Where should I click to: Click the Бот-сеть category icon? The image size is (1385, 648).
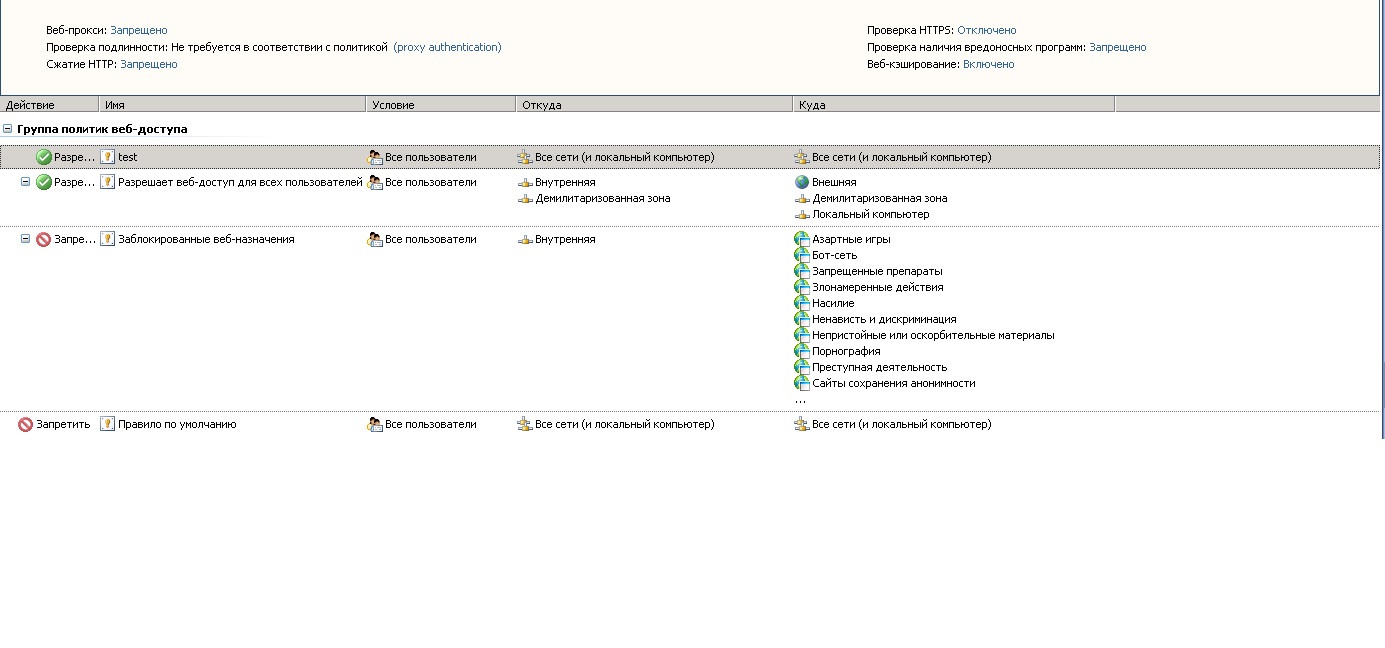click(x=802, y=255)
